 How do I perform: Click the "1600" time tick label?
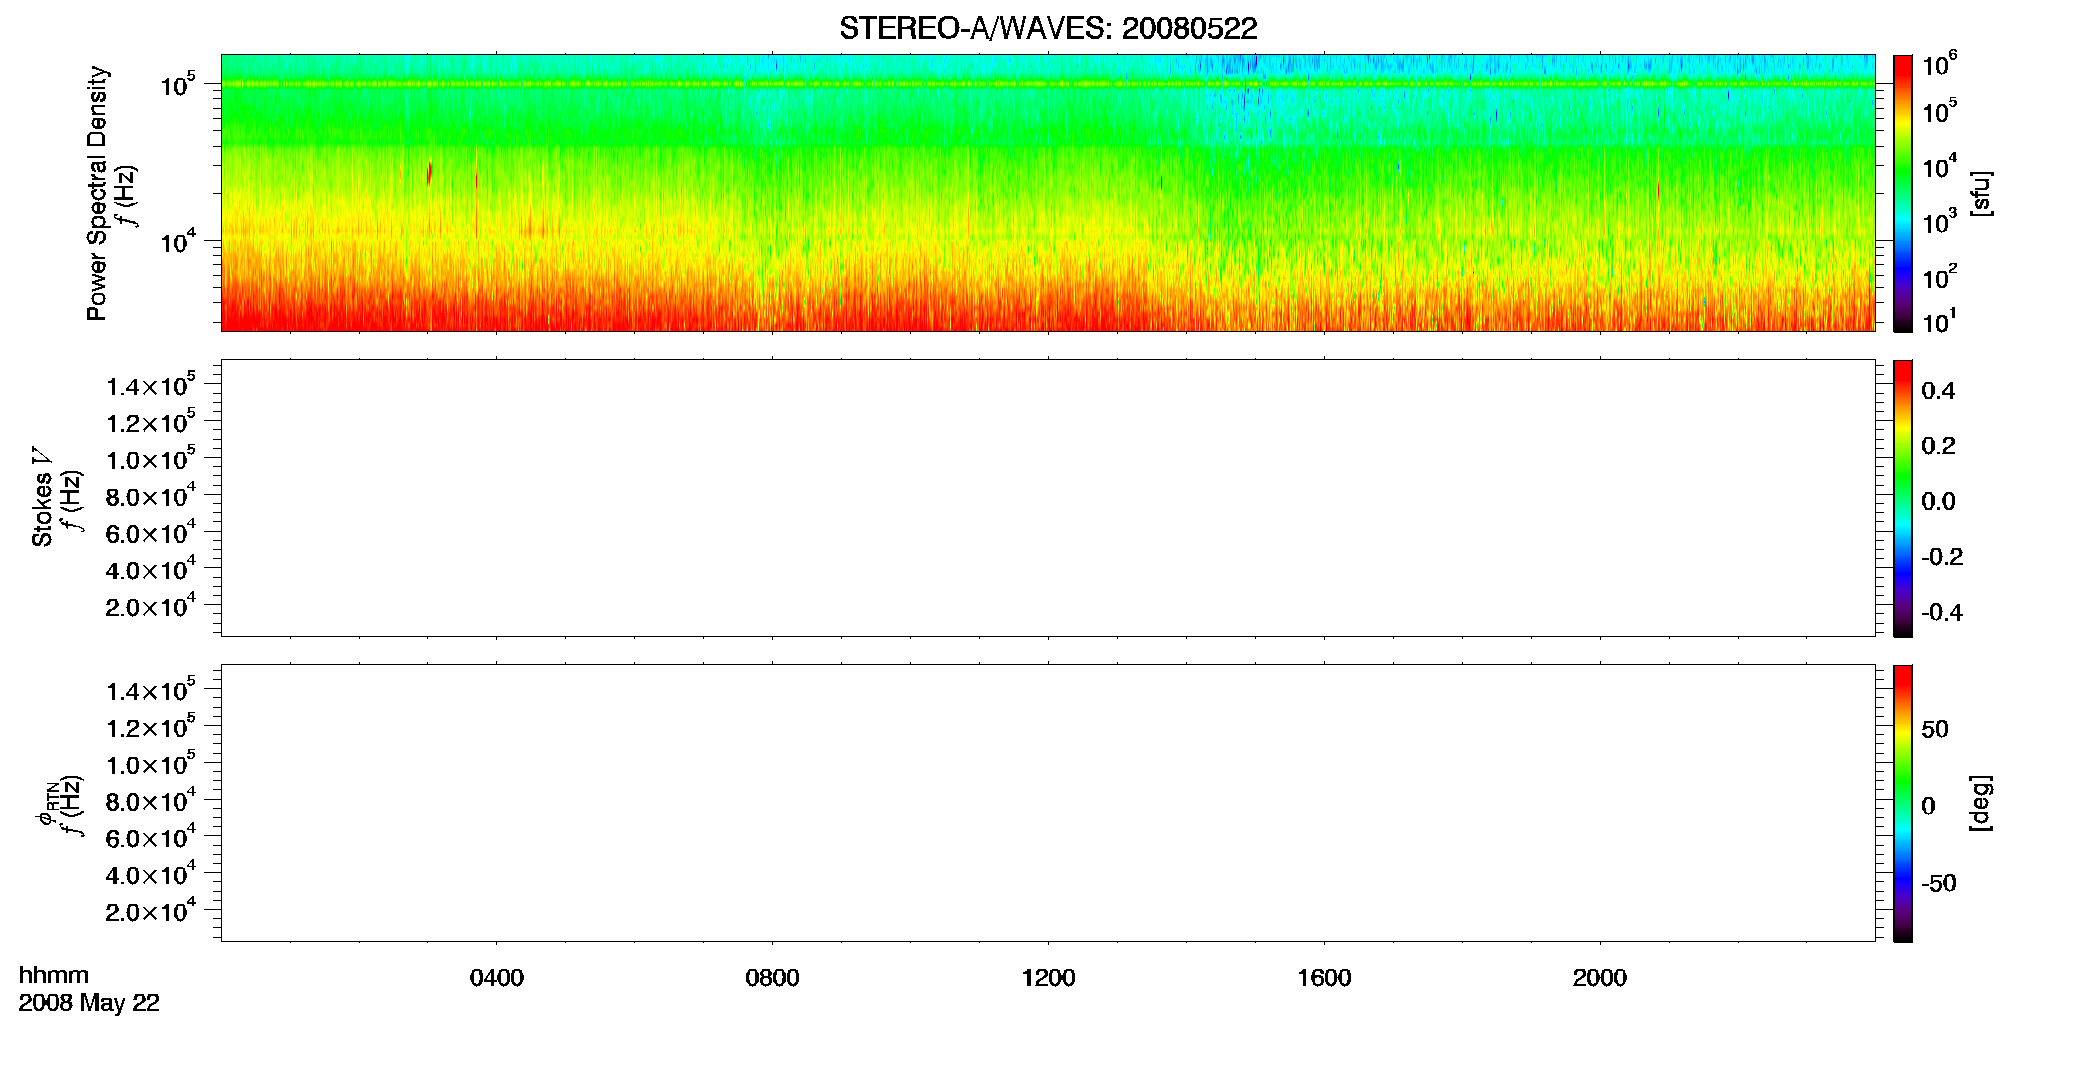(x=1324, y=978)
